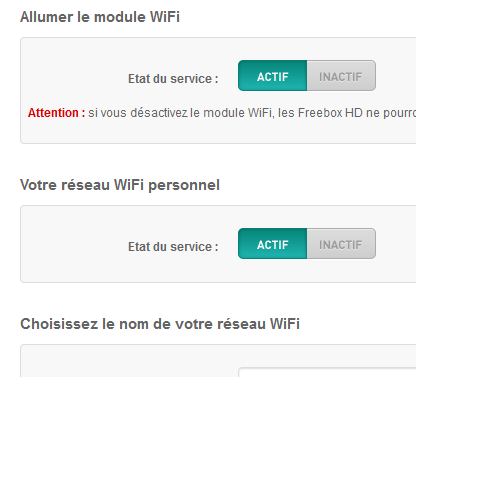Click the 'Allumer le module WiFi' heading
Image resolution: width=483 pixels, height=501 pixels.
100,17
